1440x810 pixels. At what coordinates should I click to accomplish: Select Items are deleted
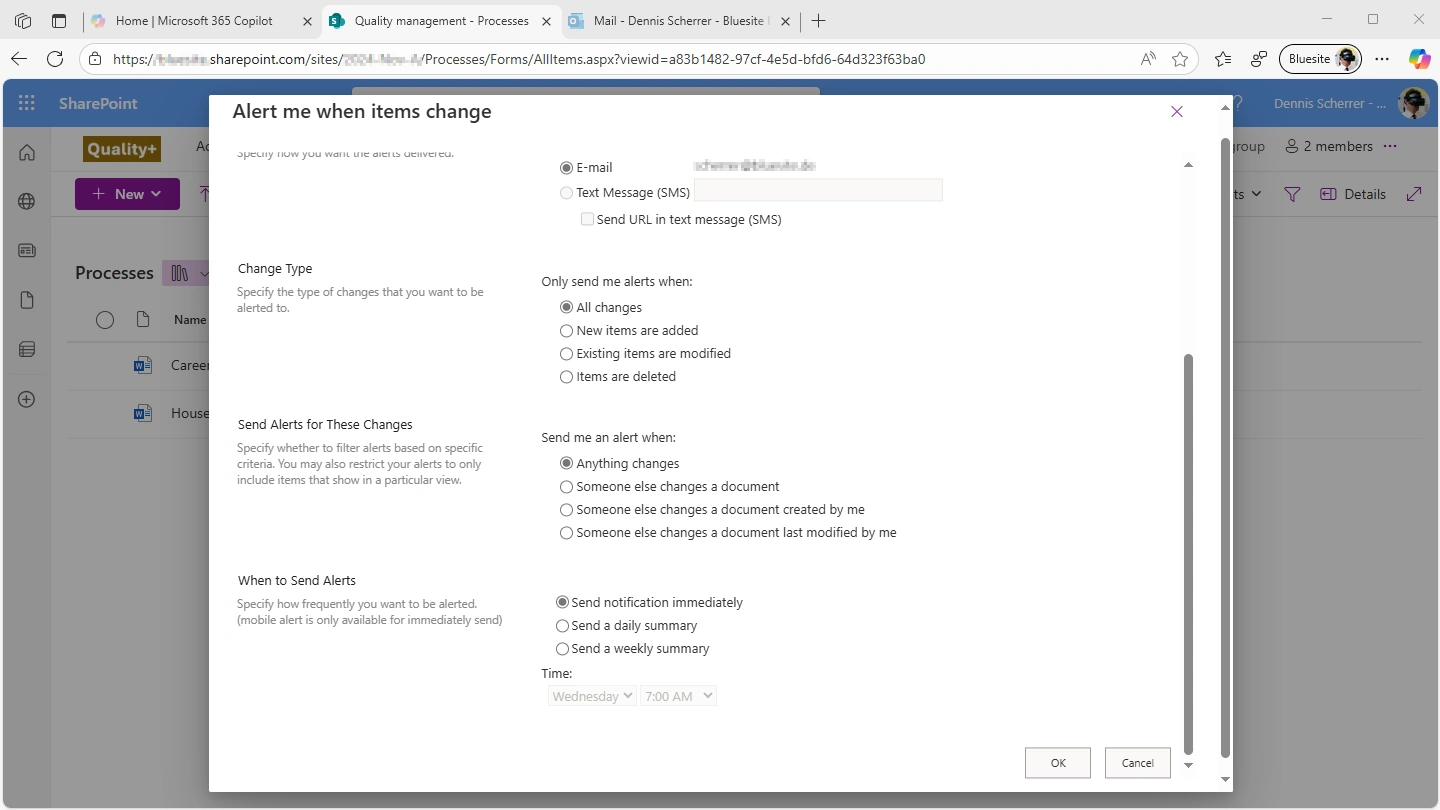pyautogui.click(x=567, y=377)
